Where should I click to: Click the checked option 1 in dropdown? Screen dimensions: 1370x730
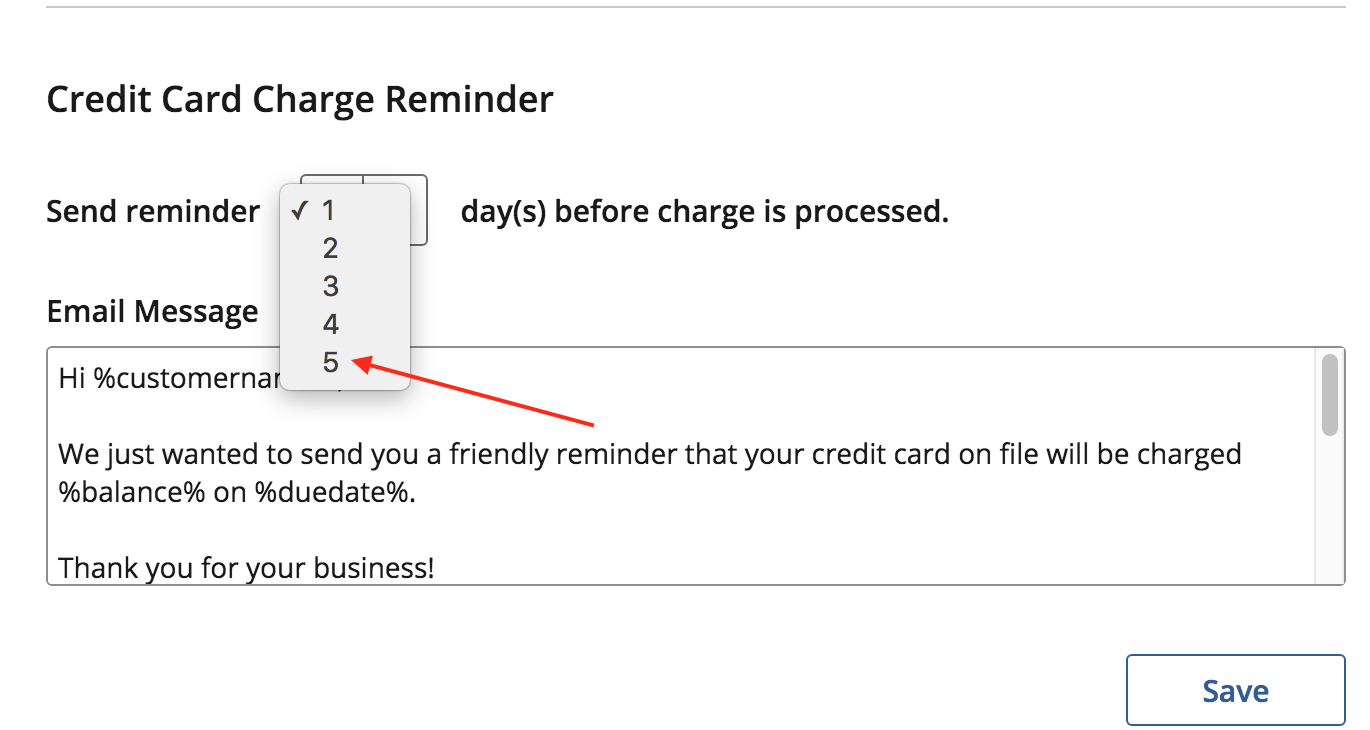click(x=329, y=210)
